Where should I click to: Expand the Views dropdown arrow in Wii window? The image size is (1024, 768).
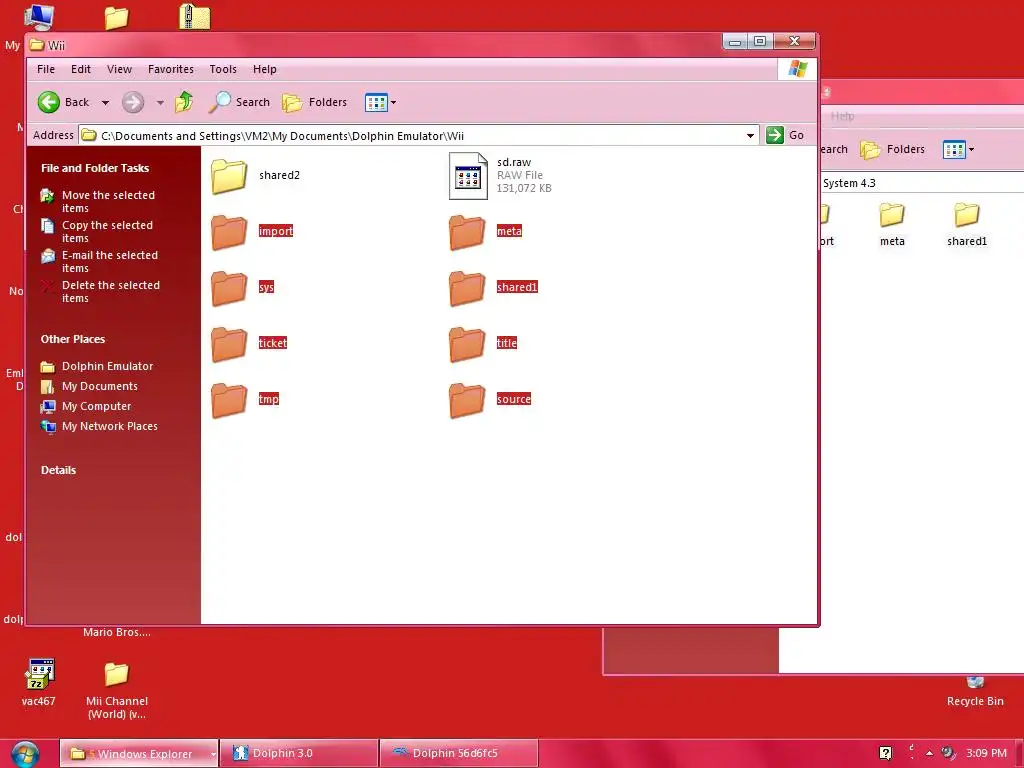393,103
